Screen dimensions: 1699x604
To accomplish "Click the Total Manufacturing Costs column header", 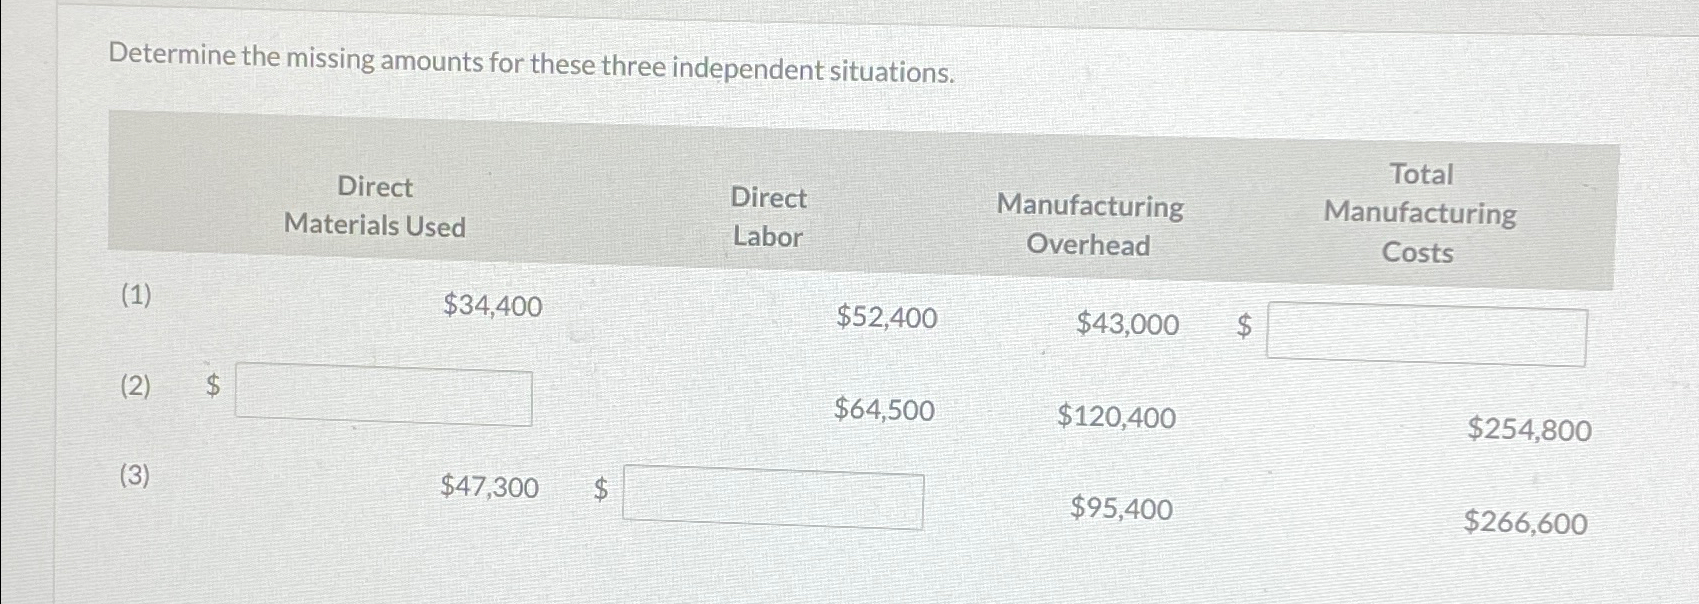I will point(1419,214).
